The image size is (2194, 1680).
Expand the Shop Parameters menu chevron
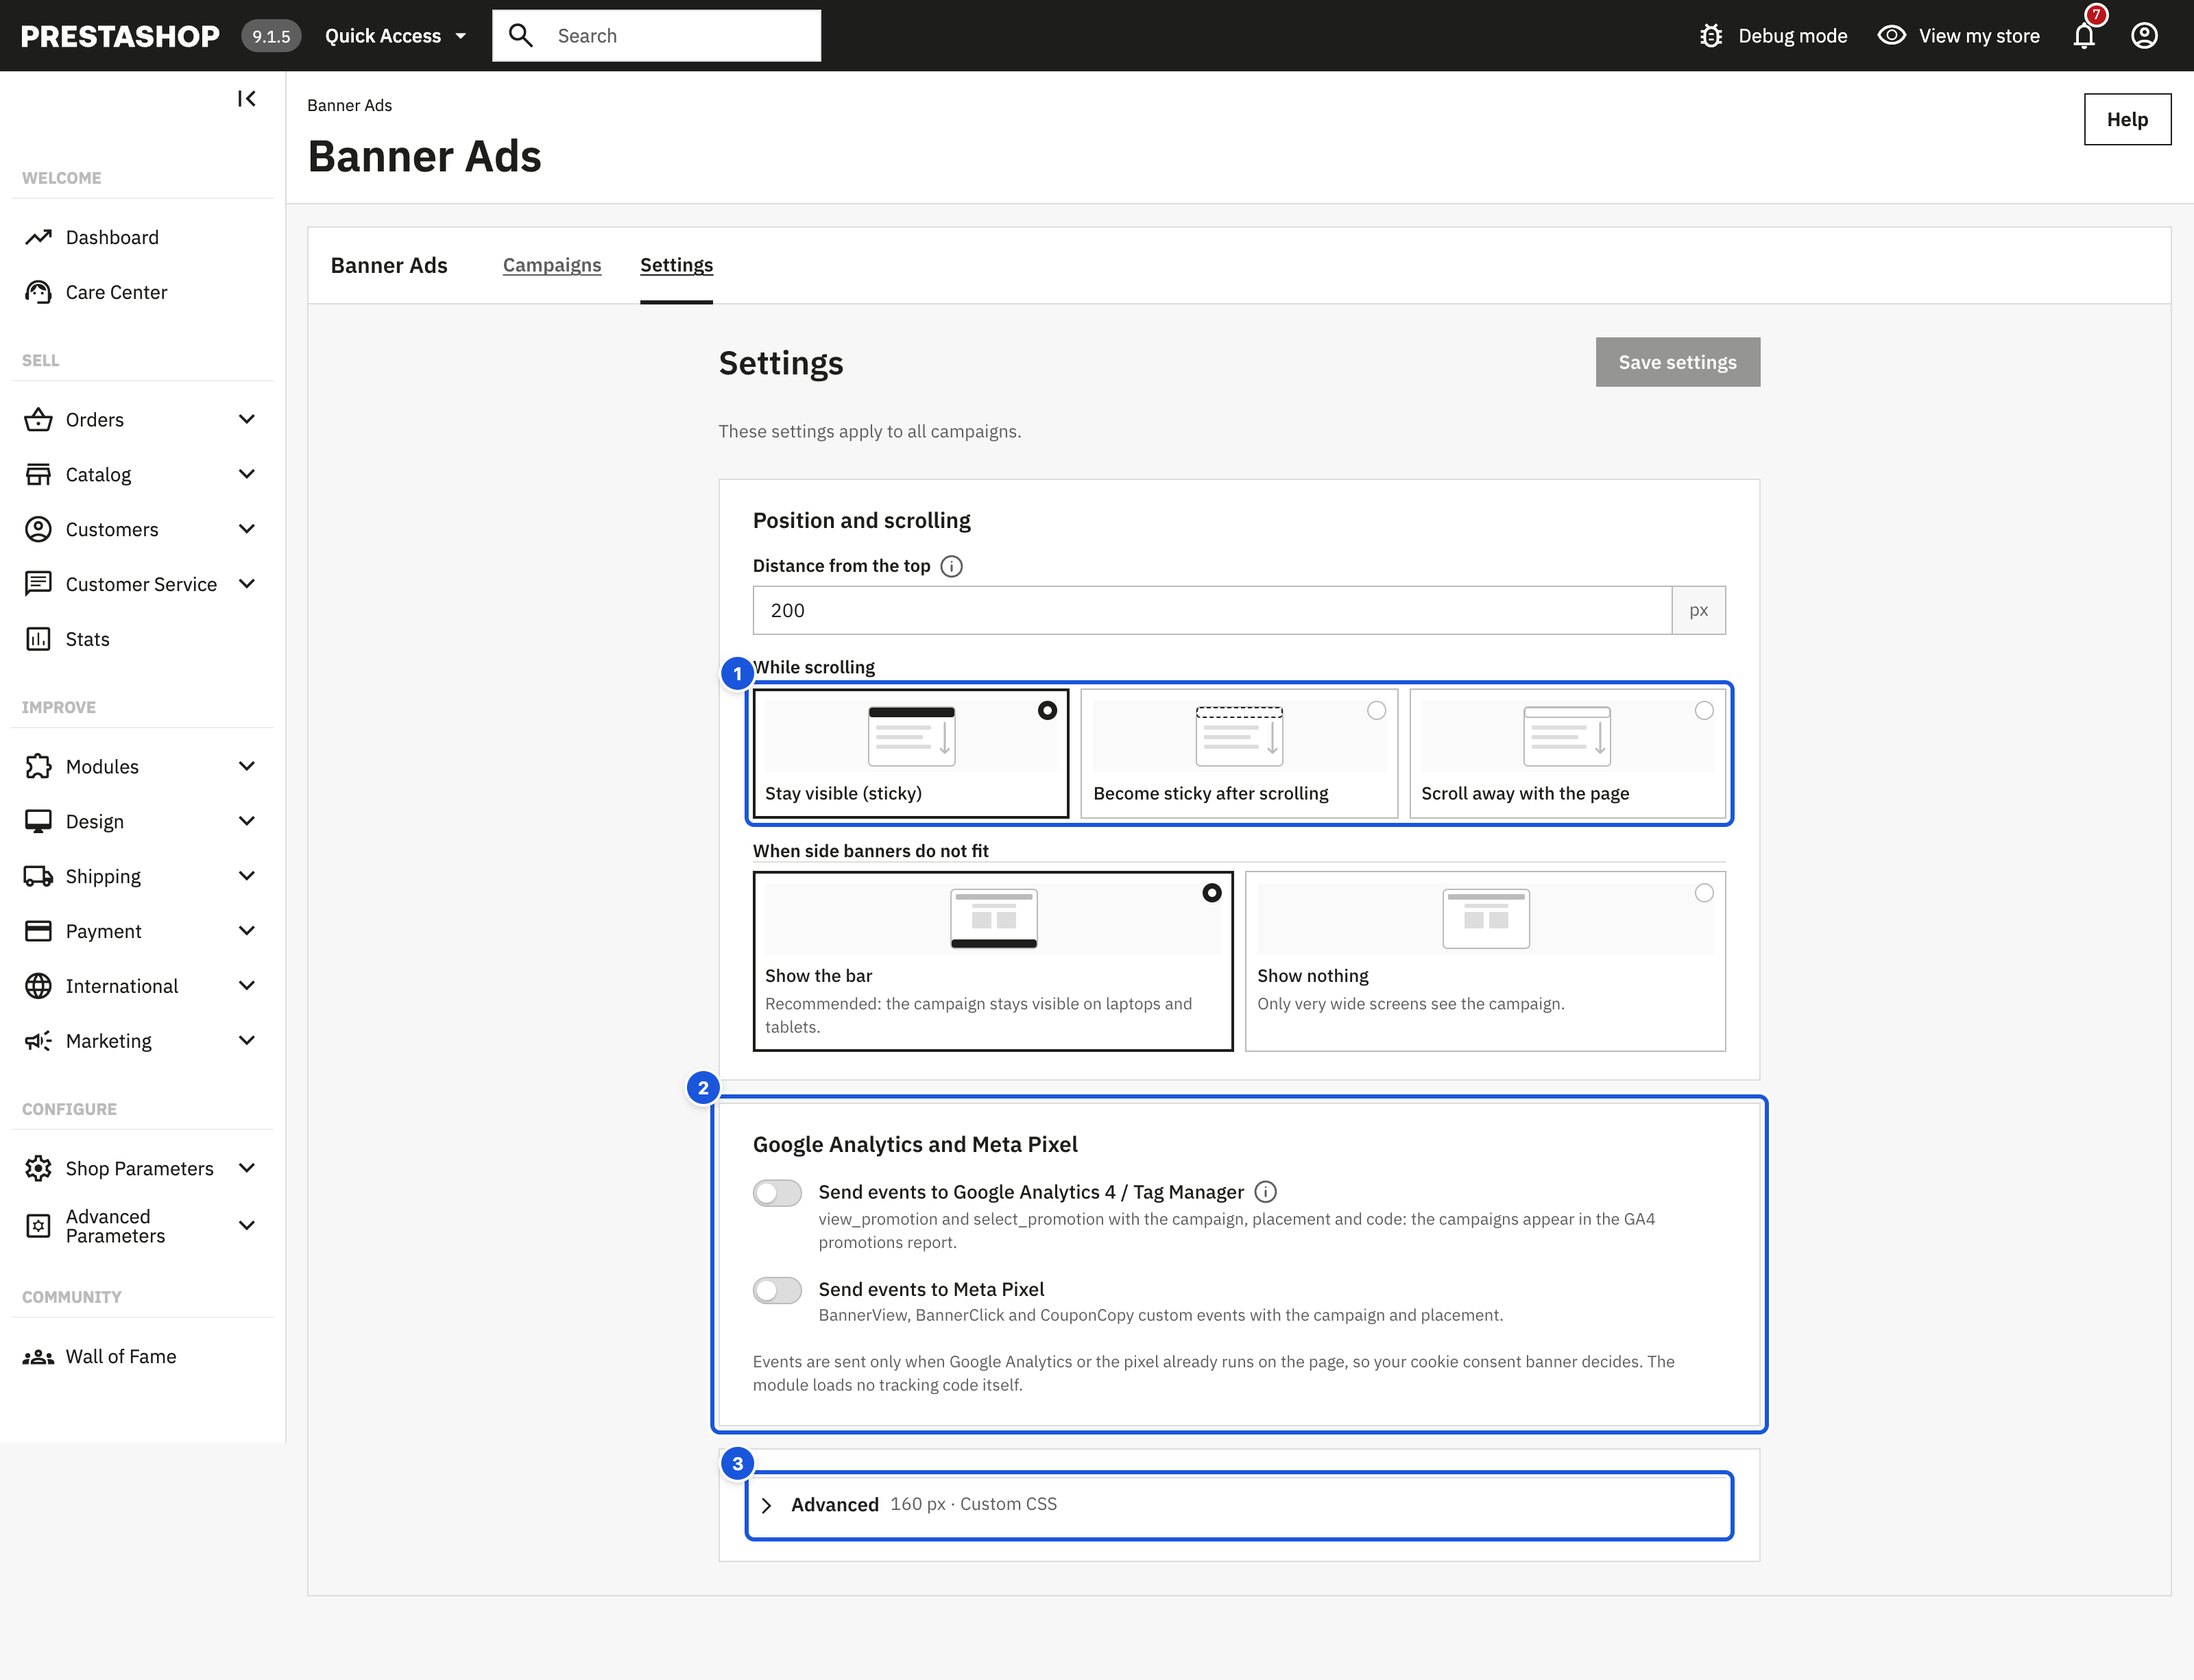click(x=247, y=1168)
